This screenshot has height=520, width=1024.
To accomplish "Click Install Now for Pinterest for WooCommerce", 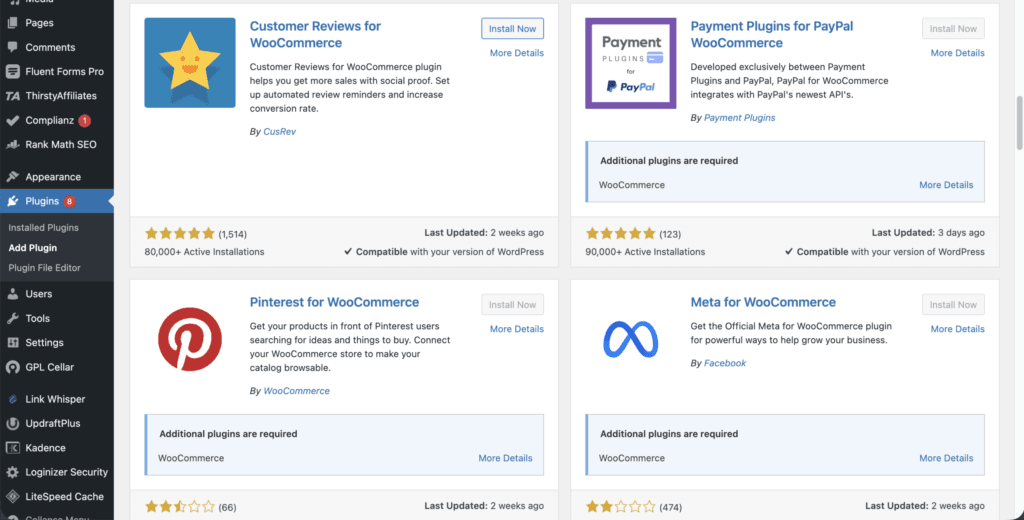I will (513, 304).
